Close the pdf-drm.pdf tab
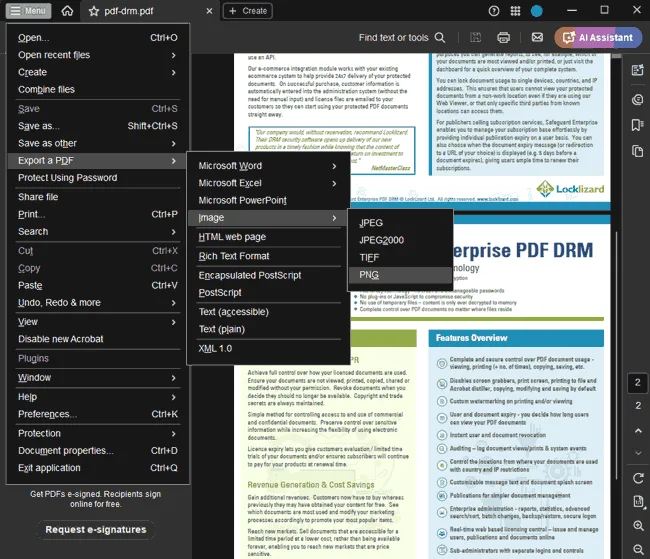The width and height of the screenshot is (650, 559). pos(209,11)
